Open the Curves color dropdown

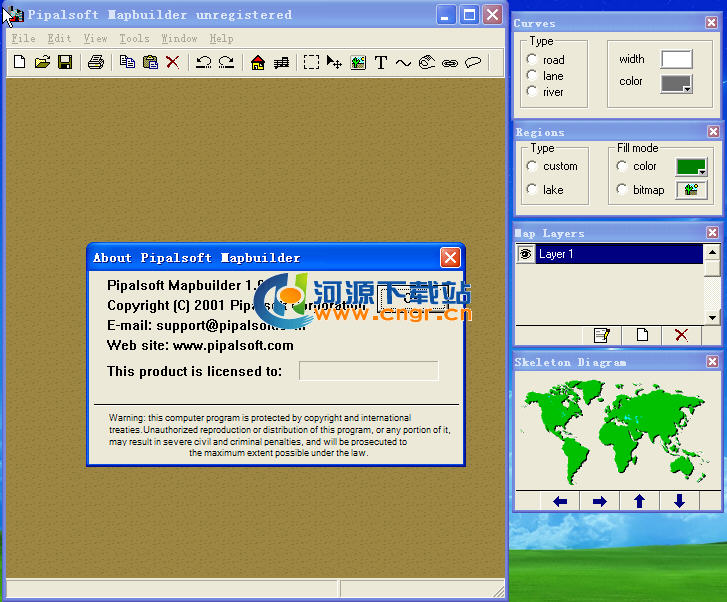677,85
